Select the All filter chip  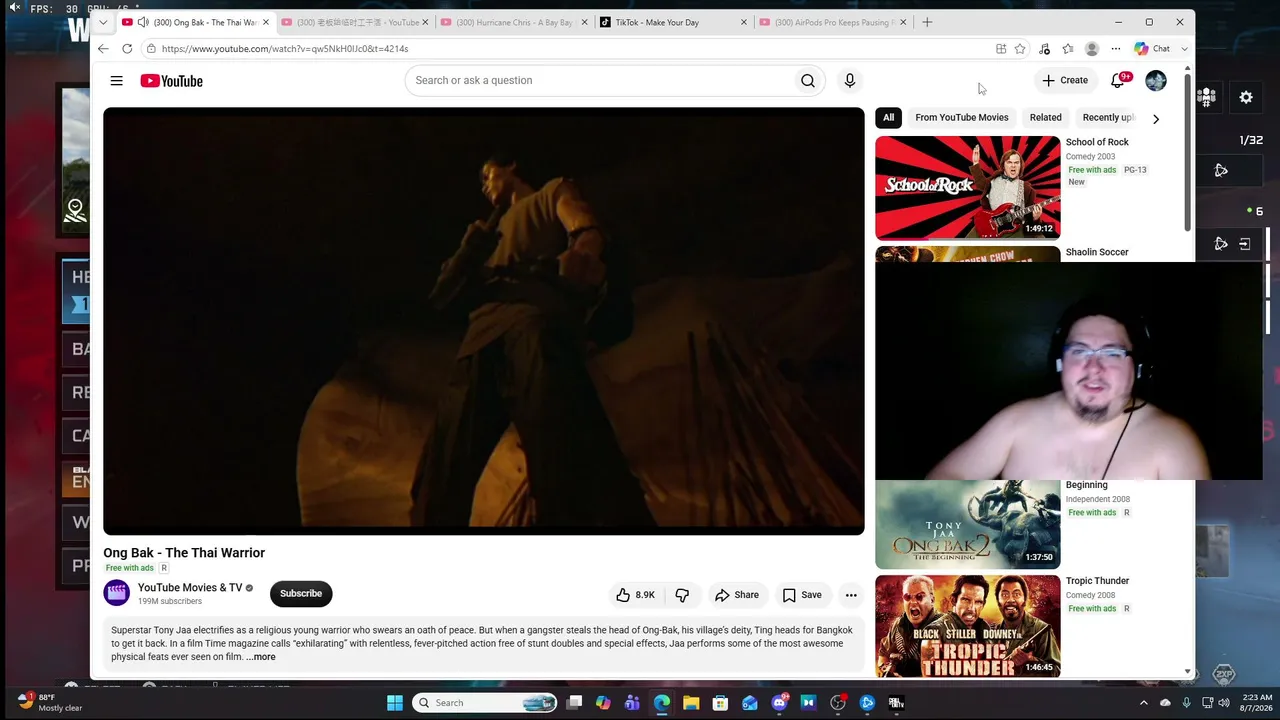tap(888, 118)
